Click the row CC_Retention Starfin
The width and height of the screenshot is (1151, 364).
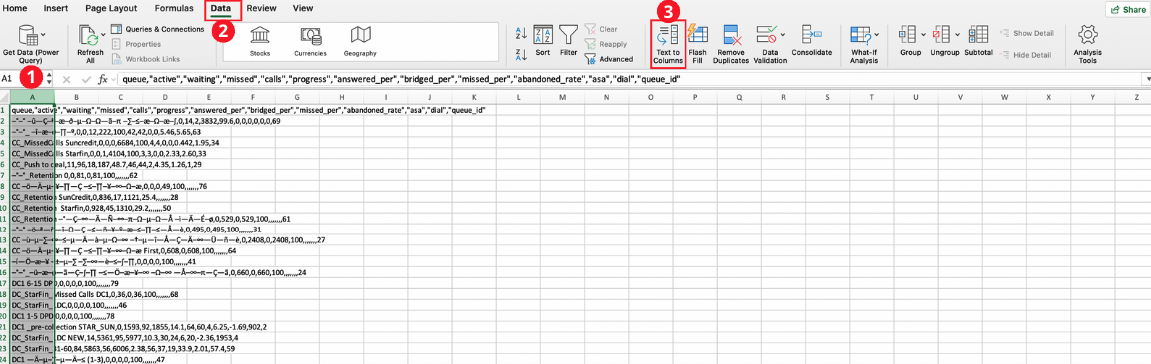point(91,208)
